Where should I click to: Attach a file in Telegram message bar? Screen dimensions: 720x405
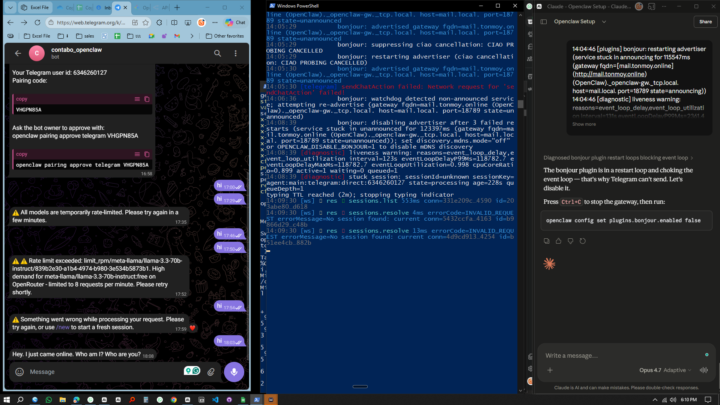(211, 372)
